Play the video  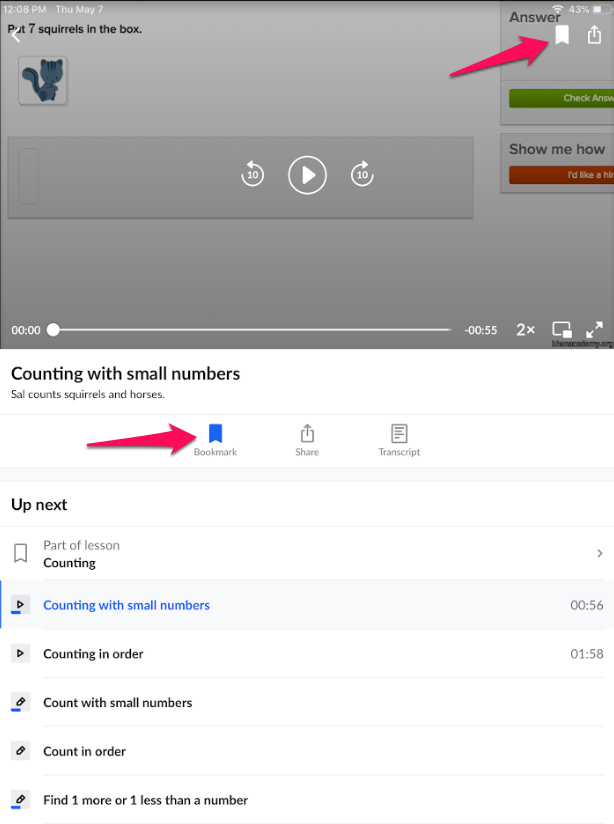click(x=308, y=175)
